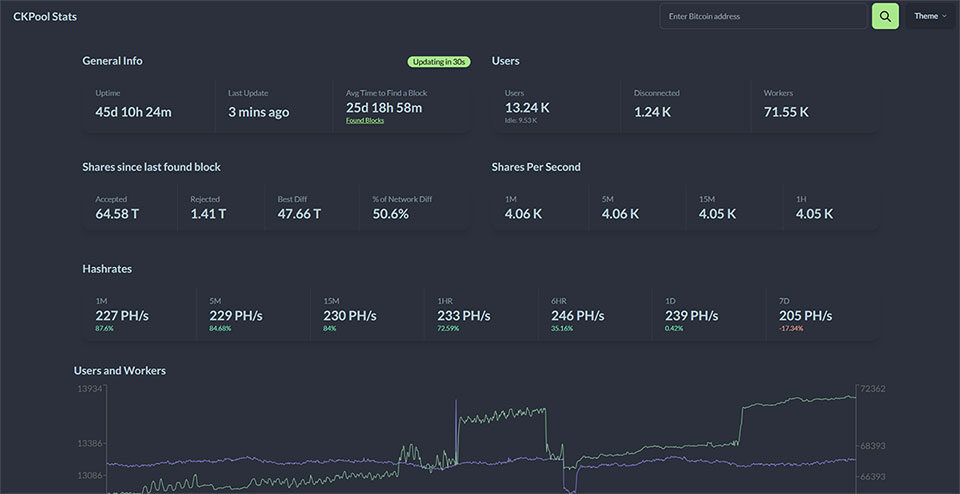
Task: Focus the Enter Bitcoin address field
Action: pyautogui.click(x=762, y=16)
